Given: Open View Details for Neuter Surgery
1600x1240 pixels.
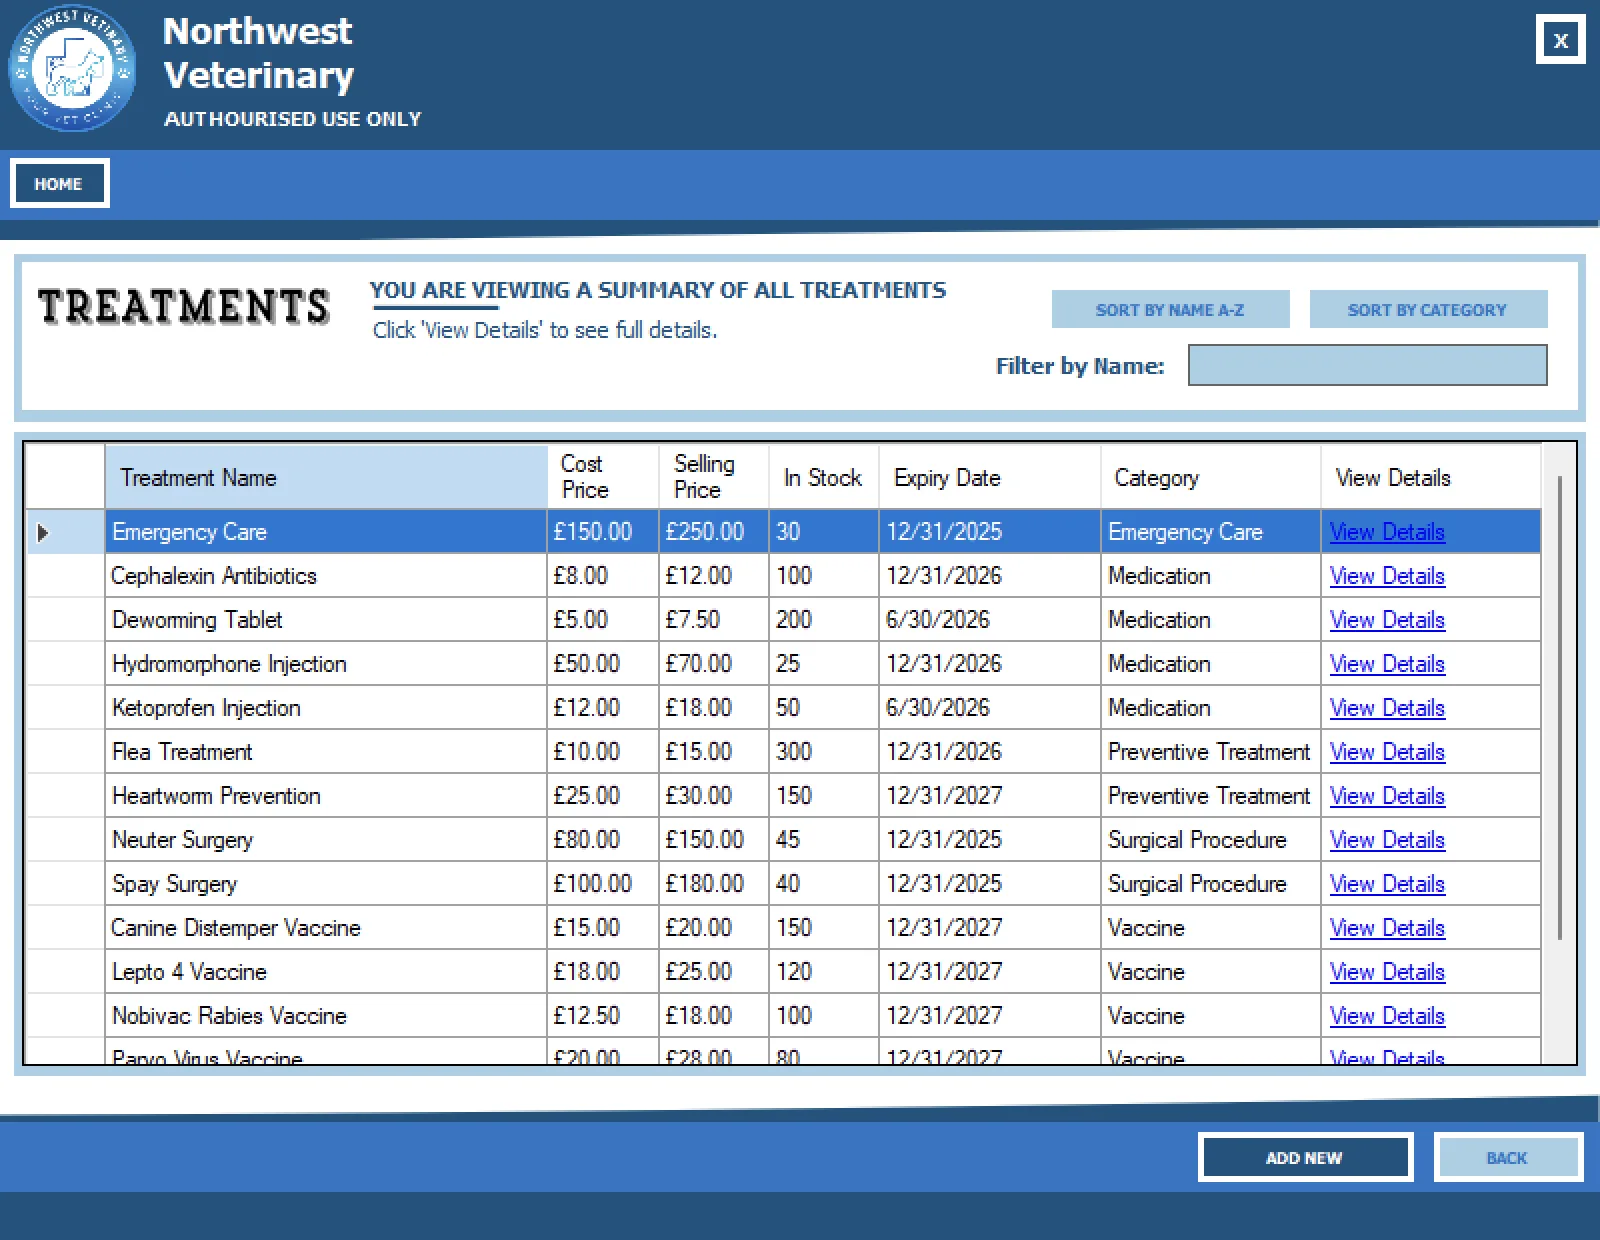Looking at the screenshot, I should [1387, 840].
